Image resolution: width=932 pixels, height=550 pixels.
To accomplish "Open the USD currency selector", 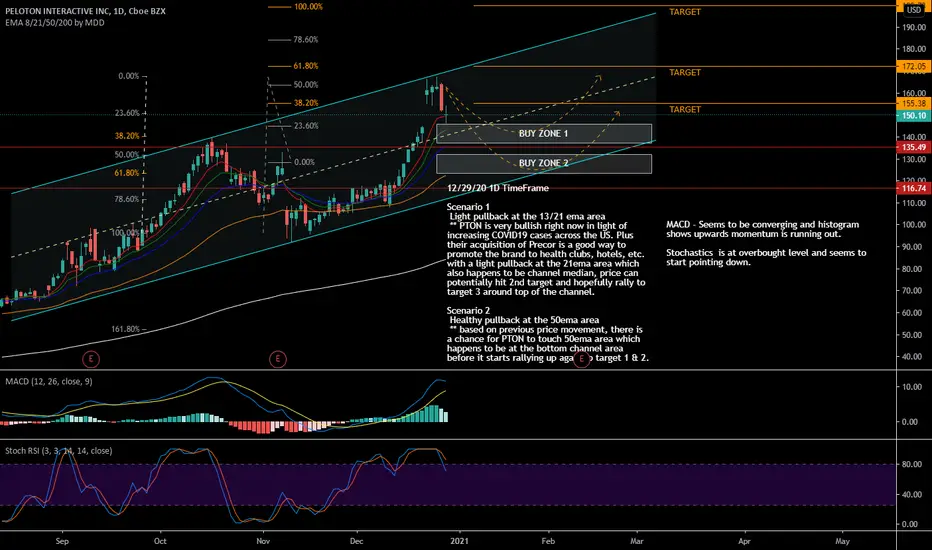I will click(914, 10).
